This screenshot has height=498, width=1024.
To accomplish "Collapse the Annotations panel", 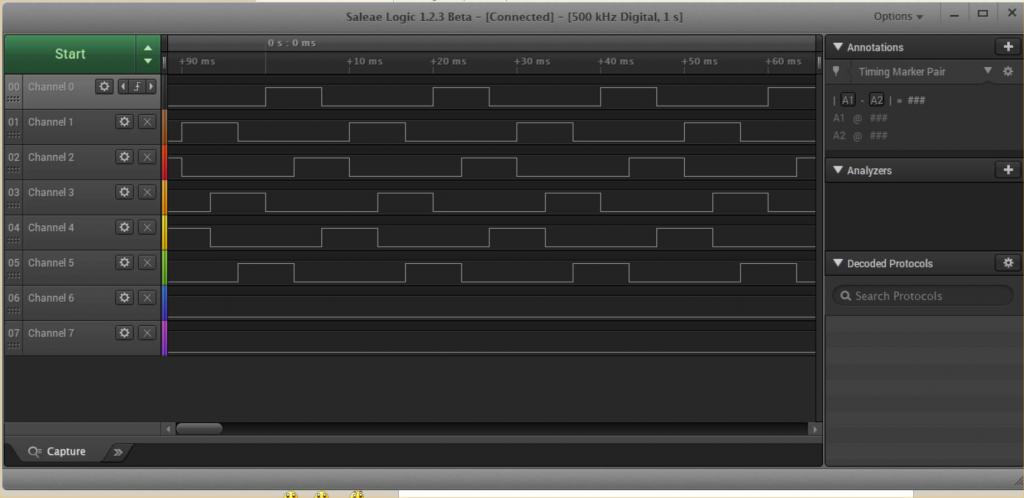I will click(x=838, y=47).
